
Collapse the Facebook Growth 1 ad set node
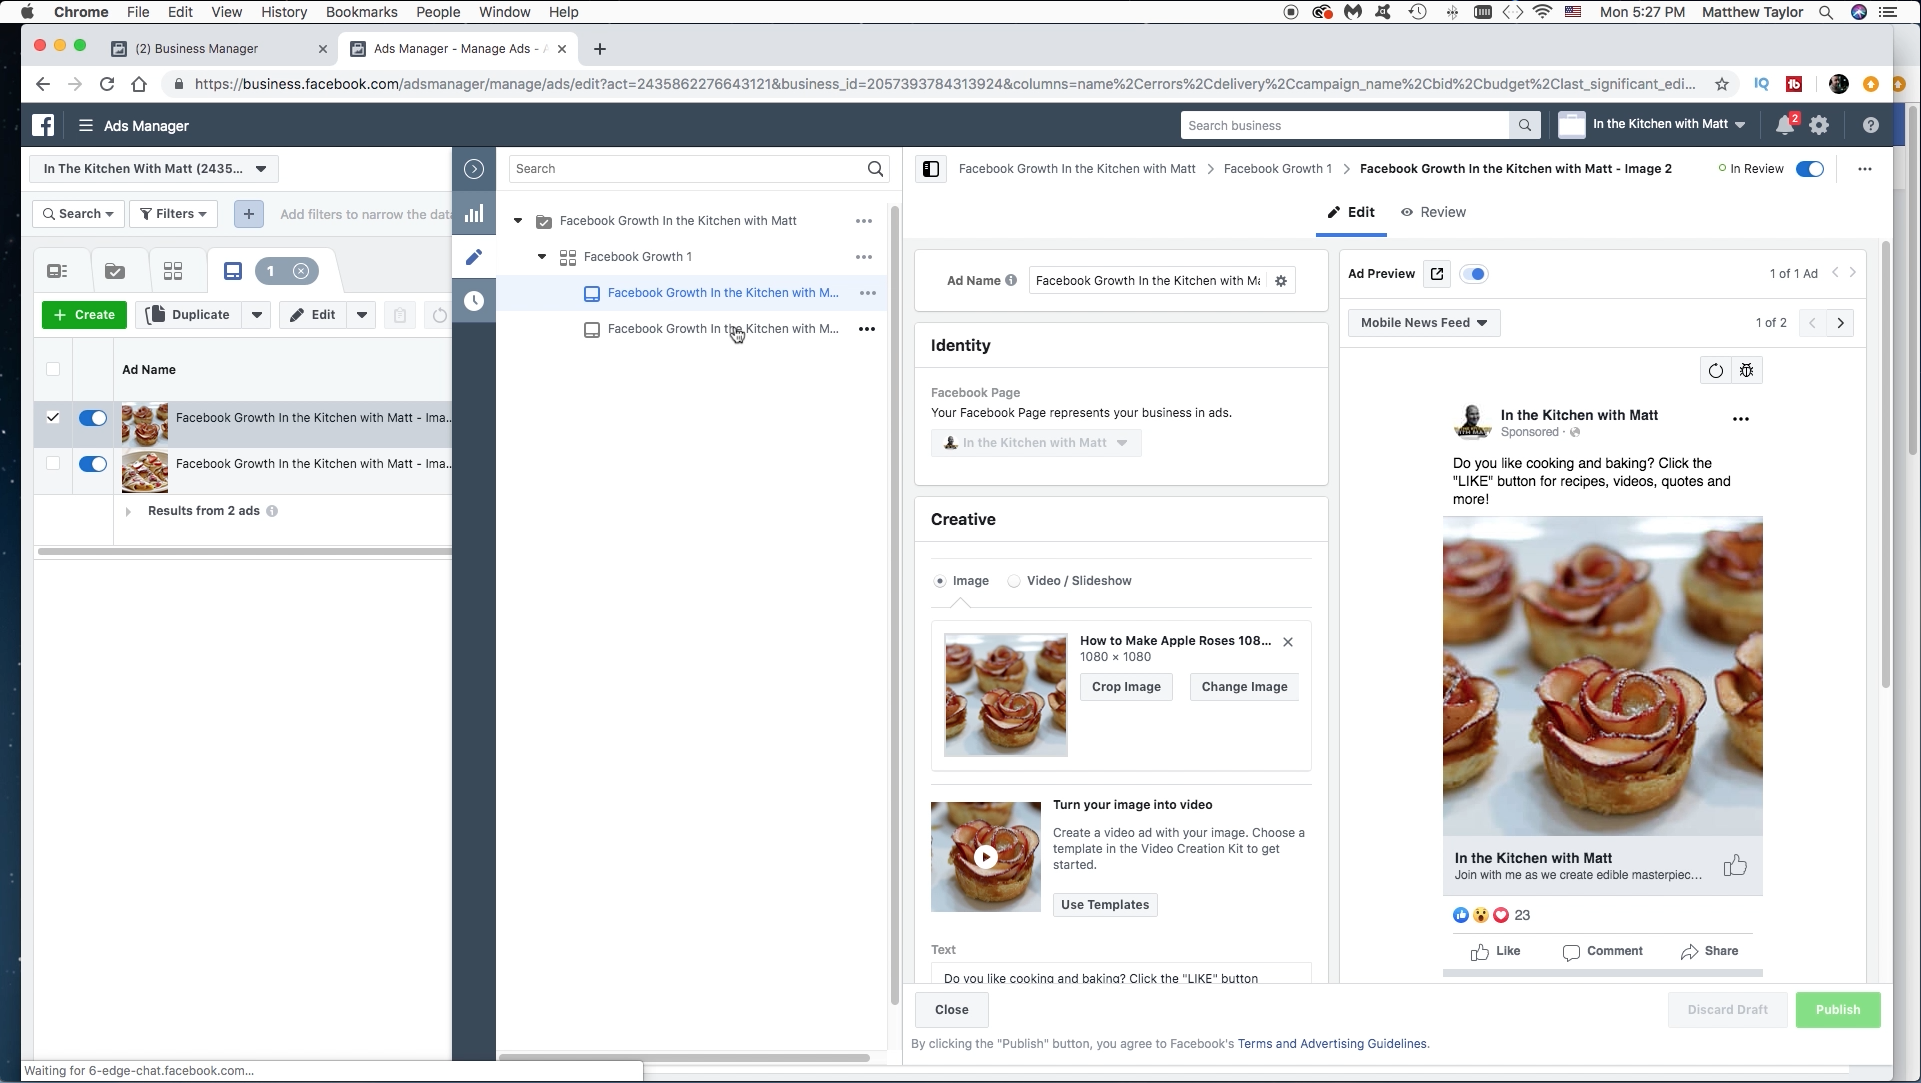(x=542, y=257)
